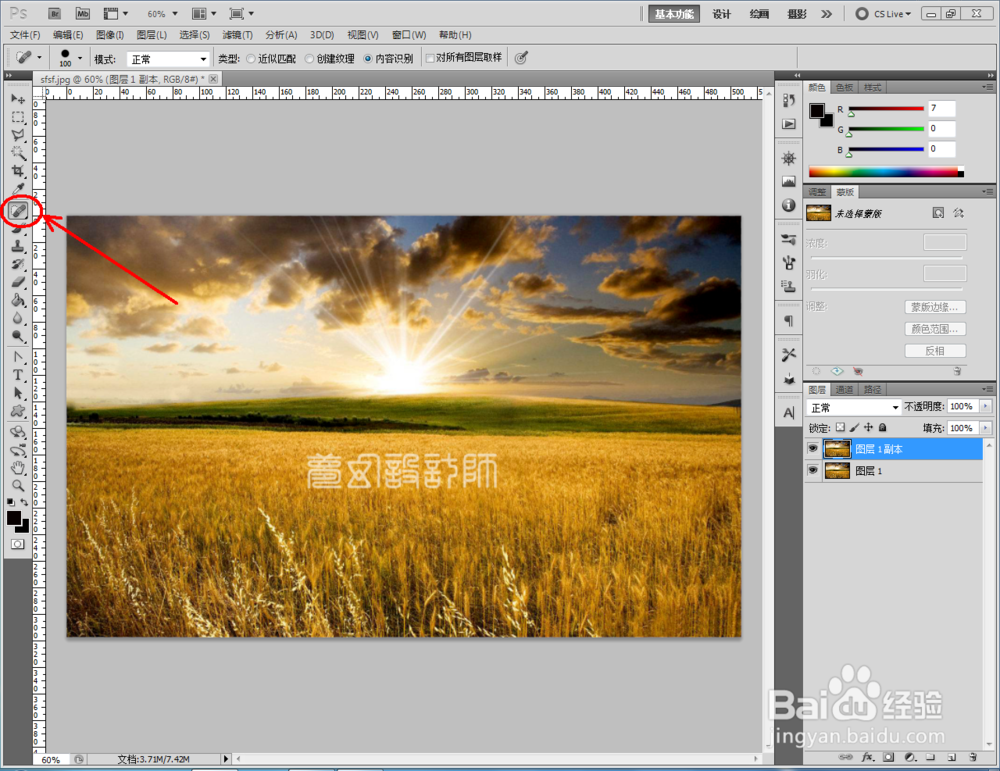Launch Bridge with the Br icon
This screenshot has height=771, width=1000.
55,13
